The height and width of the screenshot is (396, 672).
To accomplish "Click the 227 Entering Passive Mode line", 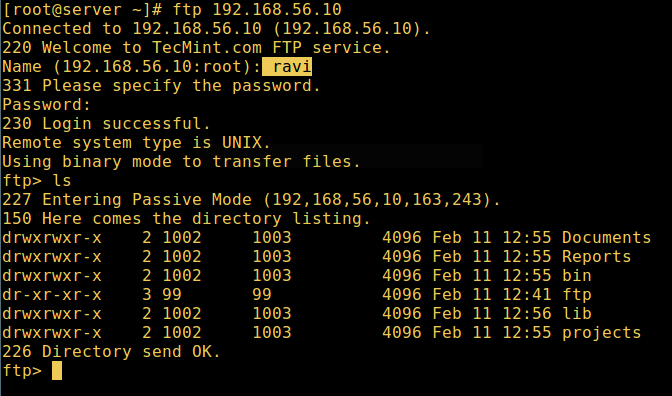I will pos(251,200).
